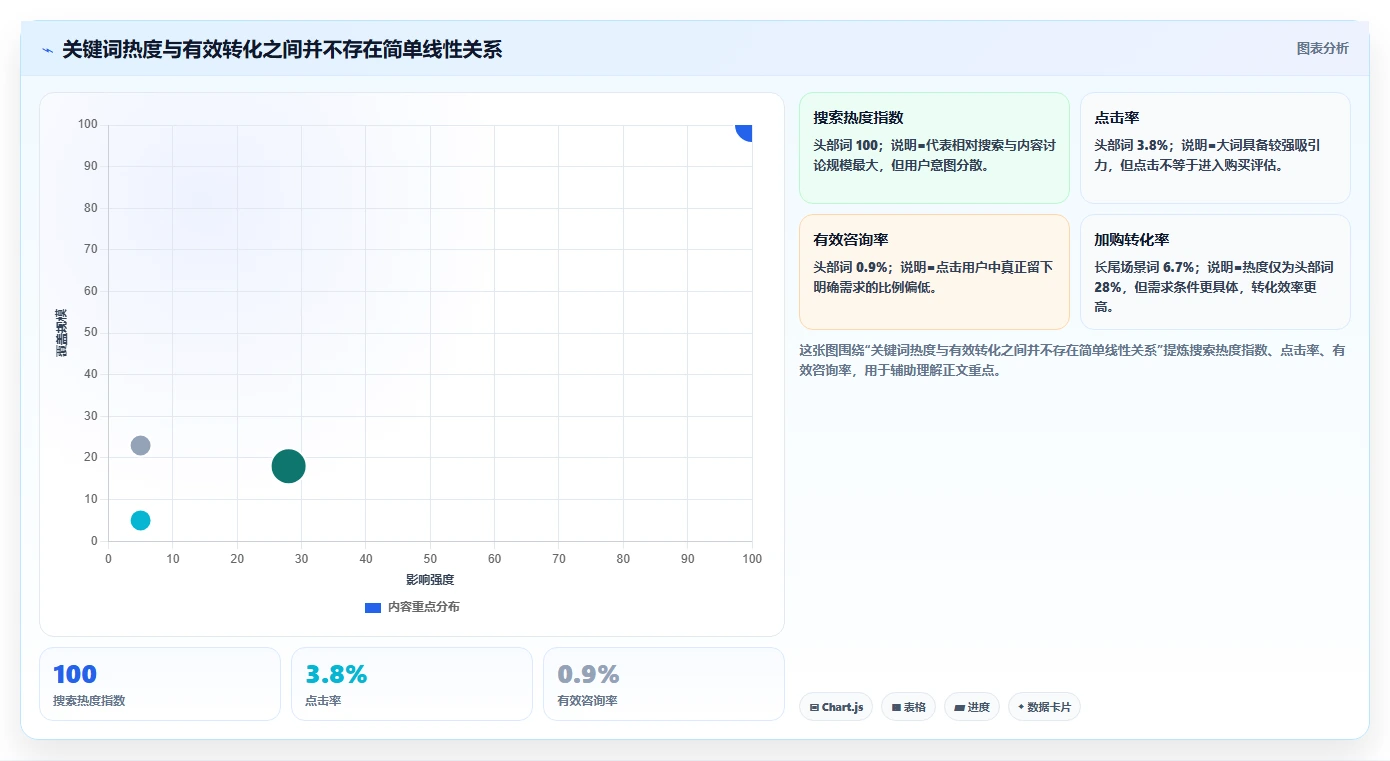Viewport: 1390px width, 761px height.
Task: Select the 表格 tag
Action: pyautogui.click(x=908, y=707)
